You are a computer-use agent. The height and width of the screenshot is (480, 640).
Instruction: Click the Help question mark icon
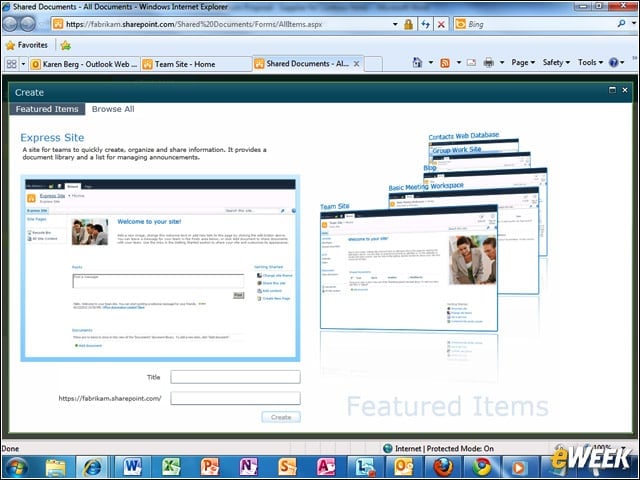point(613,62)
